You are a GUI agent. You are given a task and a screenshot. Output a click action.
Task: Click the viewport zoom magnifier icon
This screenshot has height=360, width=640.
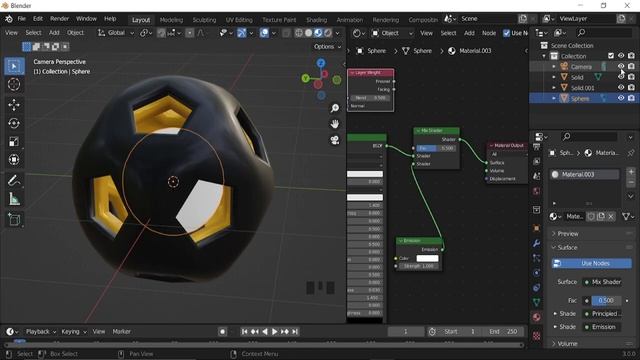[335, 108]
